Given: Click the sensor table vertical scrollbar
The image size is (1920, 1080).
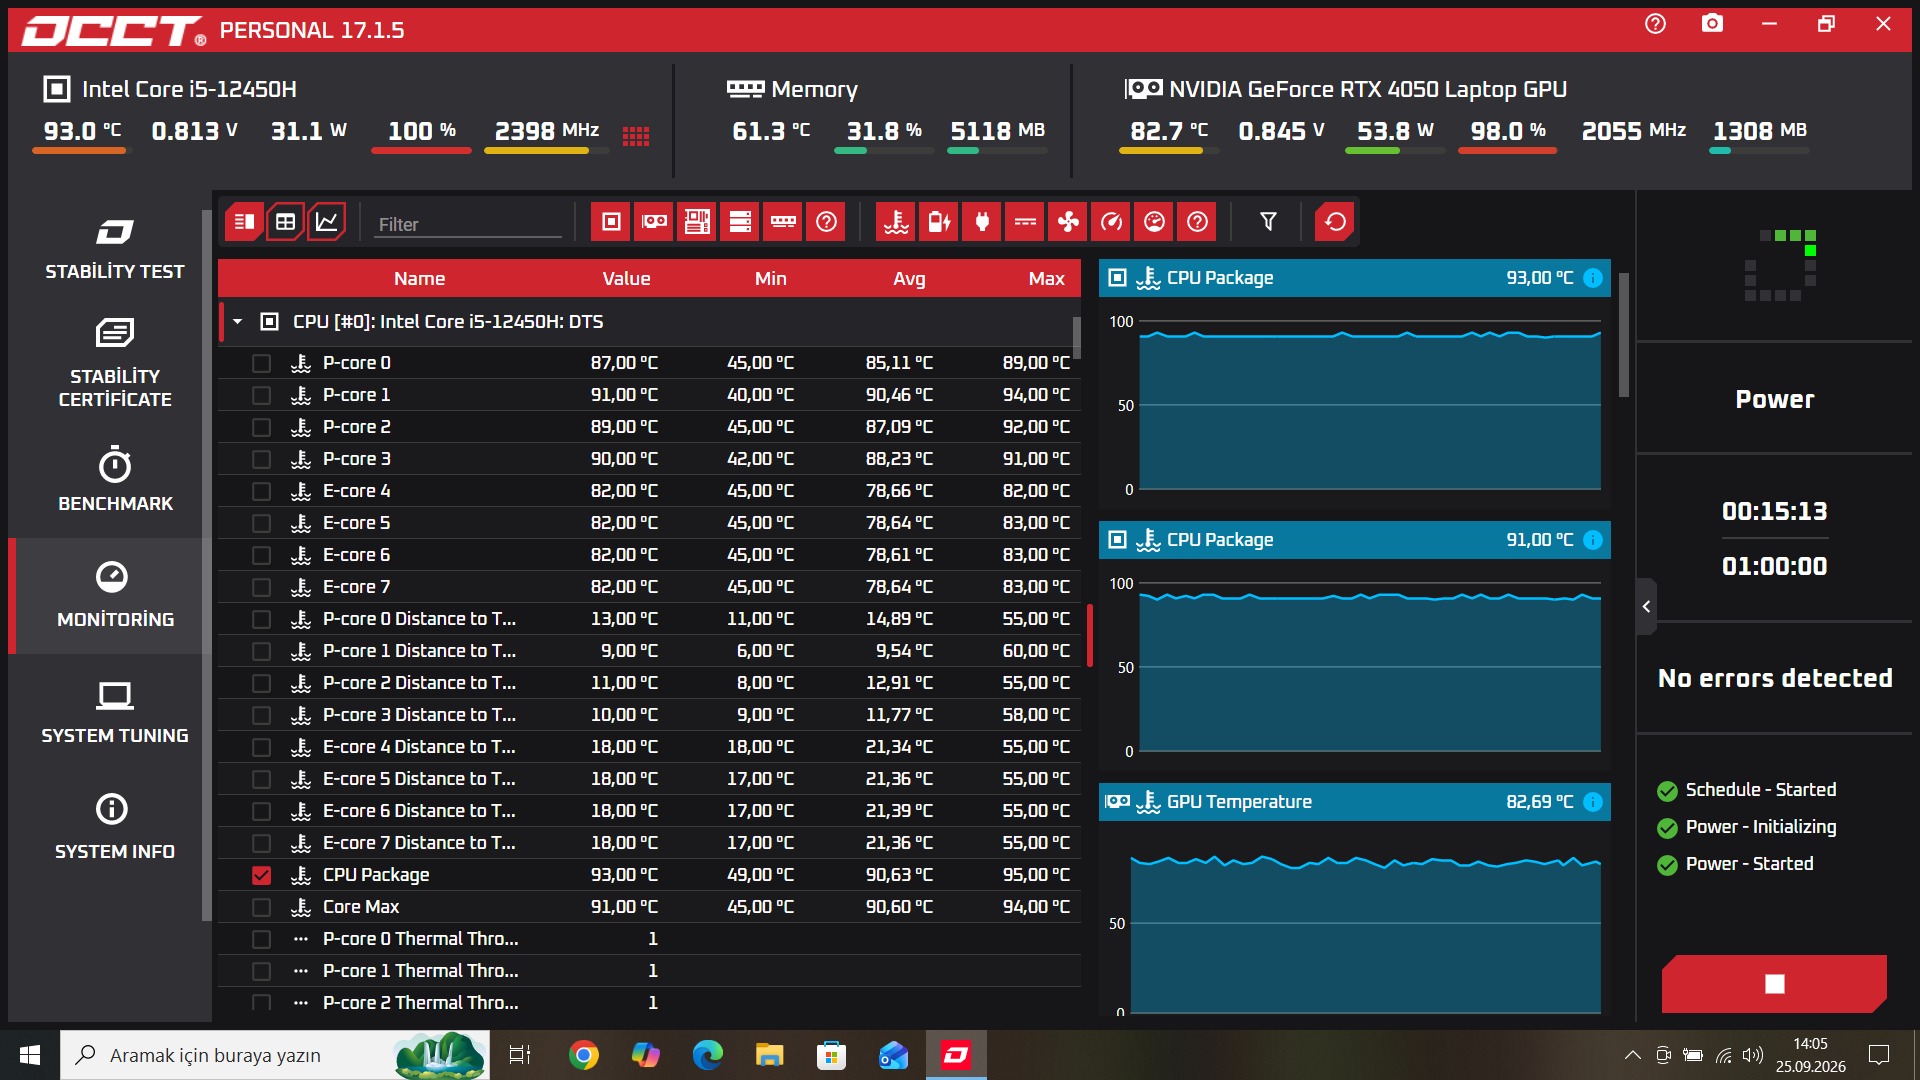Looking at the screenshot, I should click(1076, 337).
